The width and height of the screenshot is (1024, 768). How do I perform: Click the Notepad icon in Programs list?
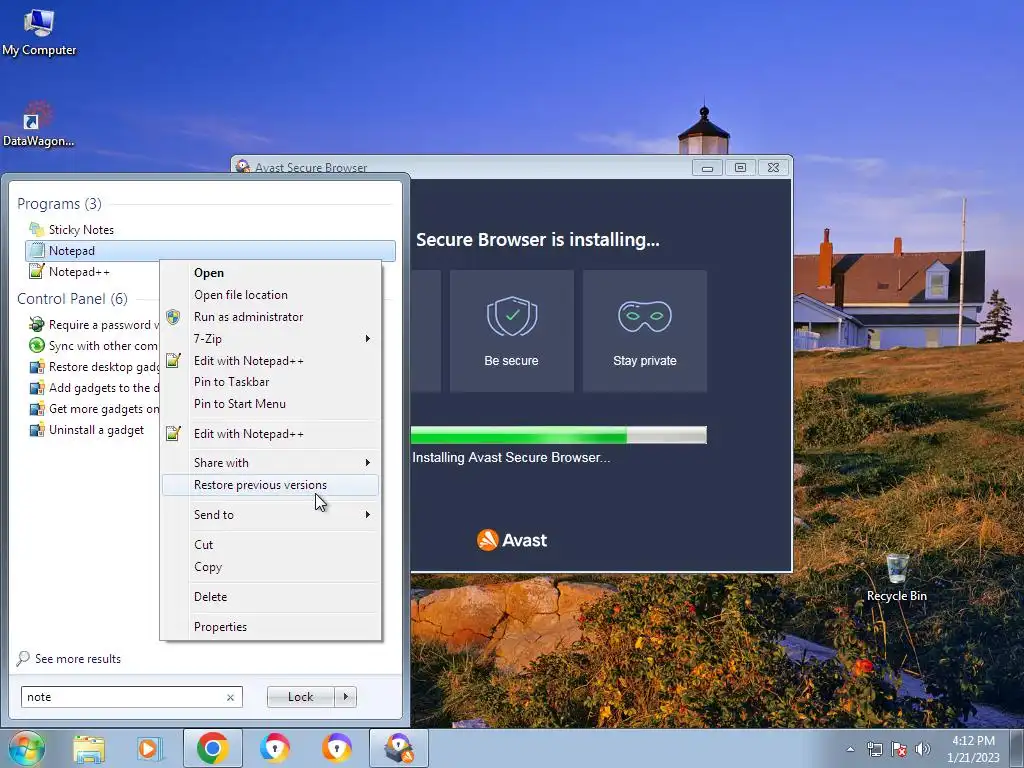pyautogui.click(x=37, y=251)
